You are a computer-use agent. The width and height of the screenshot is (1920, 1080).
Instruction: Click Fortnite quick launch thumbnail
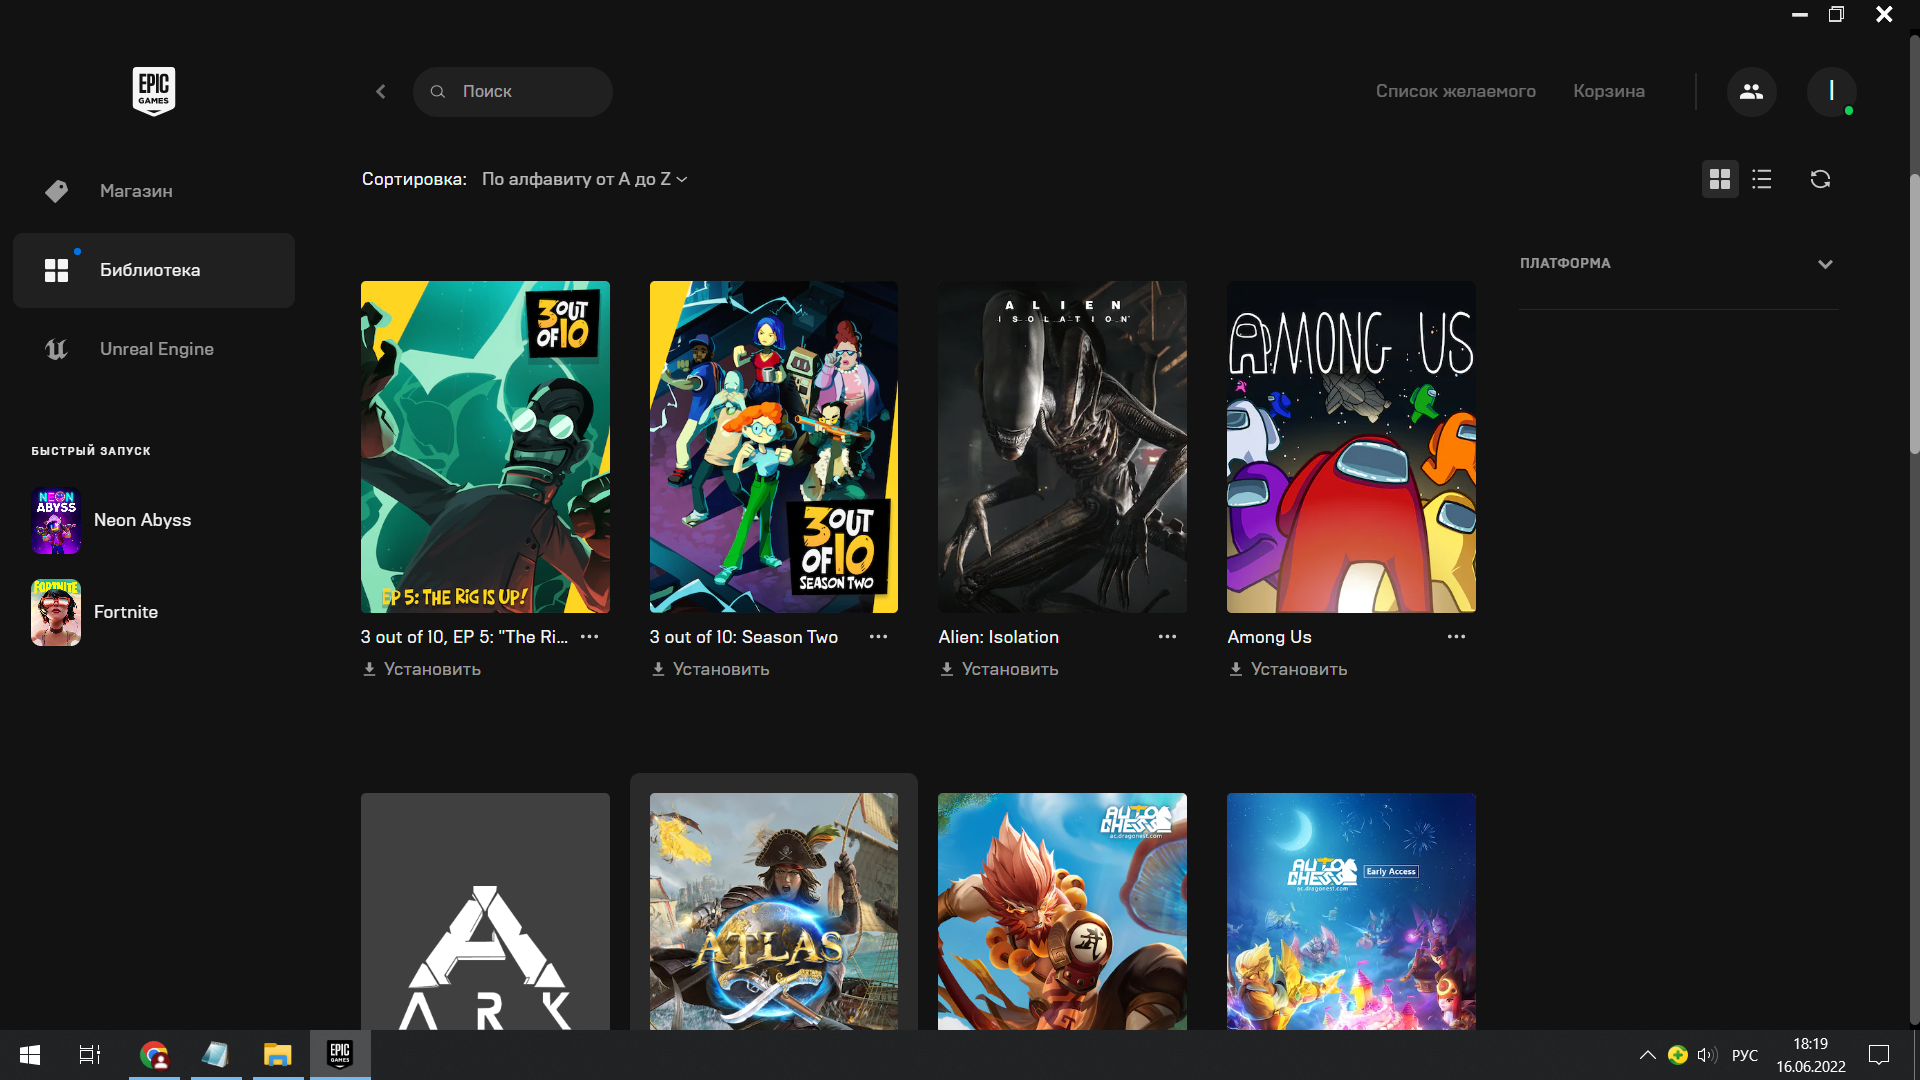(56, 612)
